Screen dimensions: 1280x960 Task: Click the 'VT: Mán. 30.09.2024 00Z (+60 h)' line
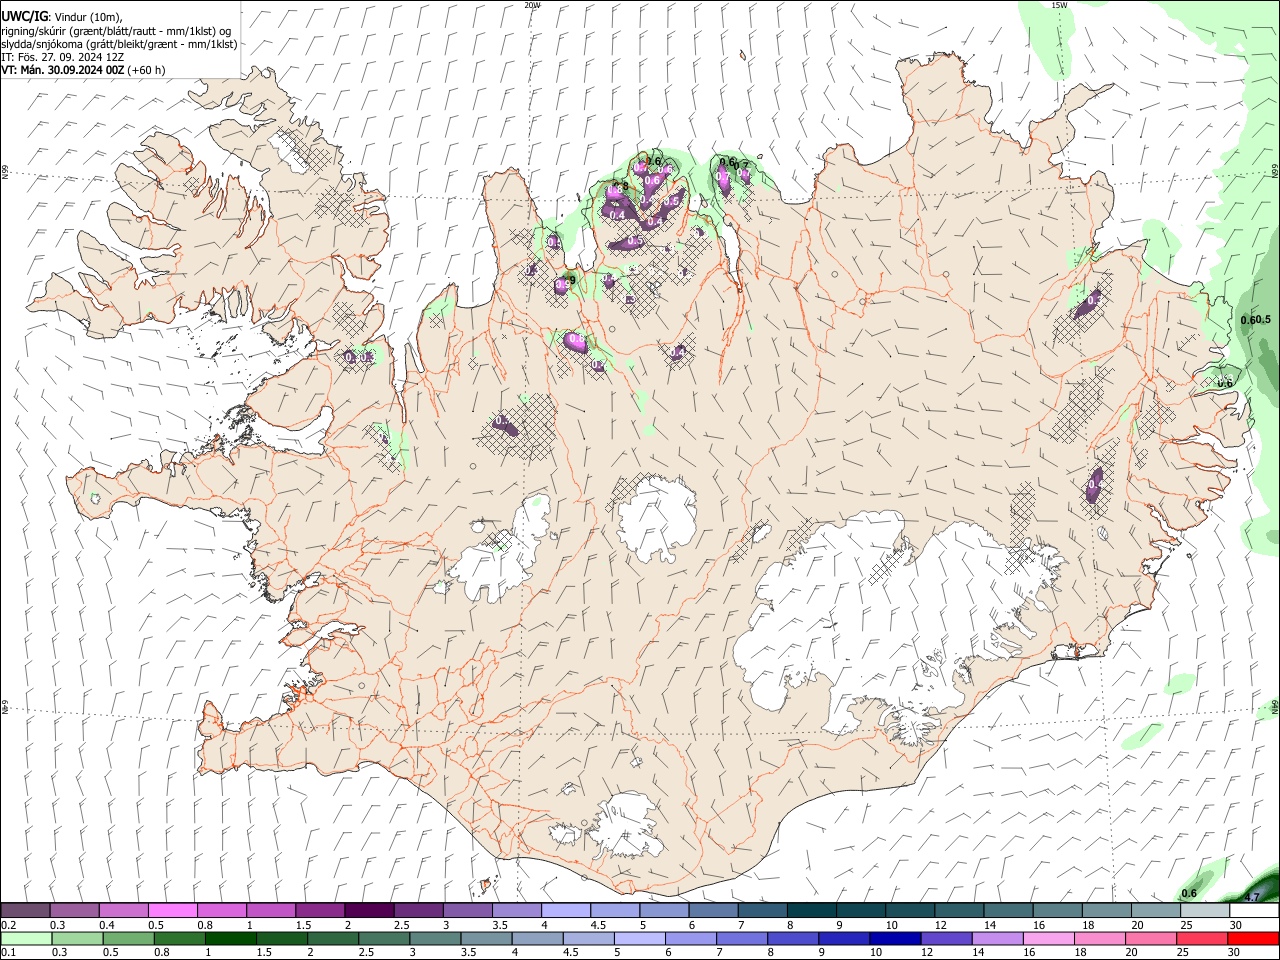click(x=83, y=70)
